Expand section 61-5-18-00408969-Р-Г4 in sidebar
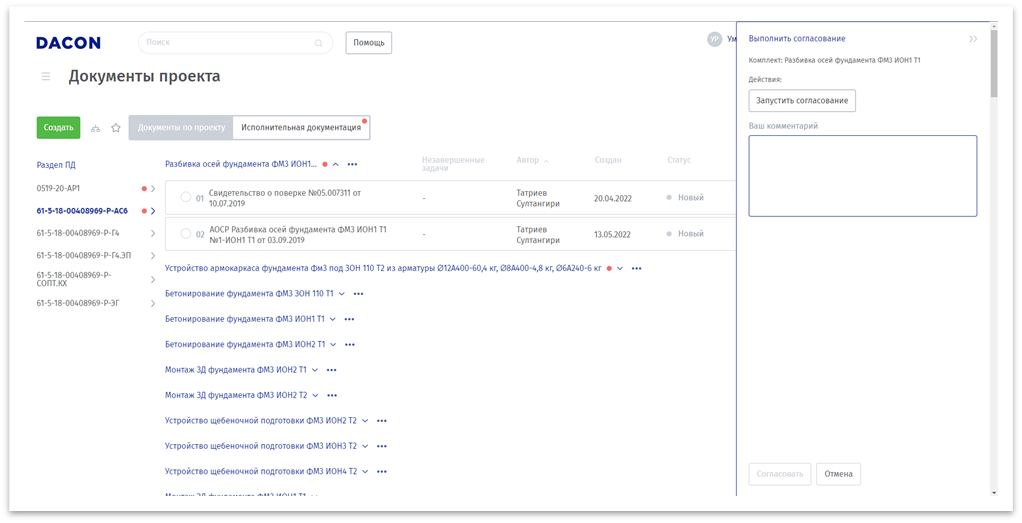 point(152,233)
